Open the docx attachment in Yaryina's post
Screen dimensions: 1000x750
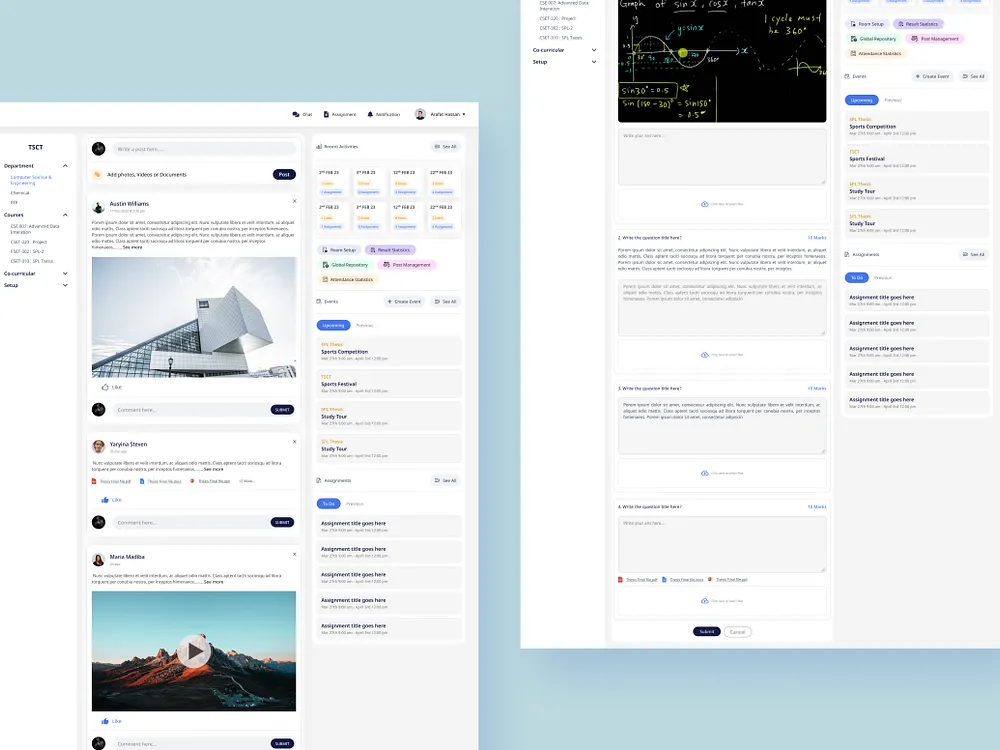point(161,481)
